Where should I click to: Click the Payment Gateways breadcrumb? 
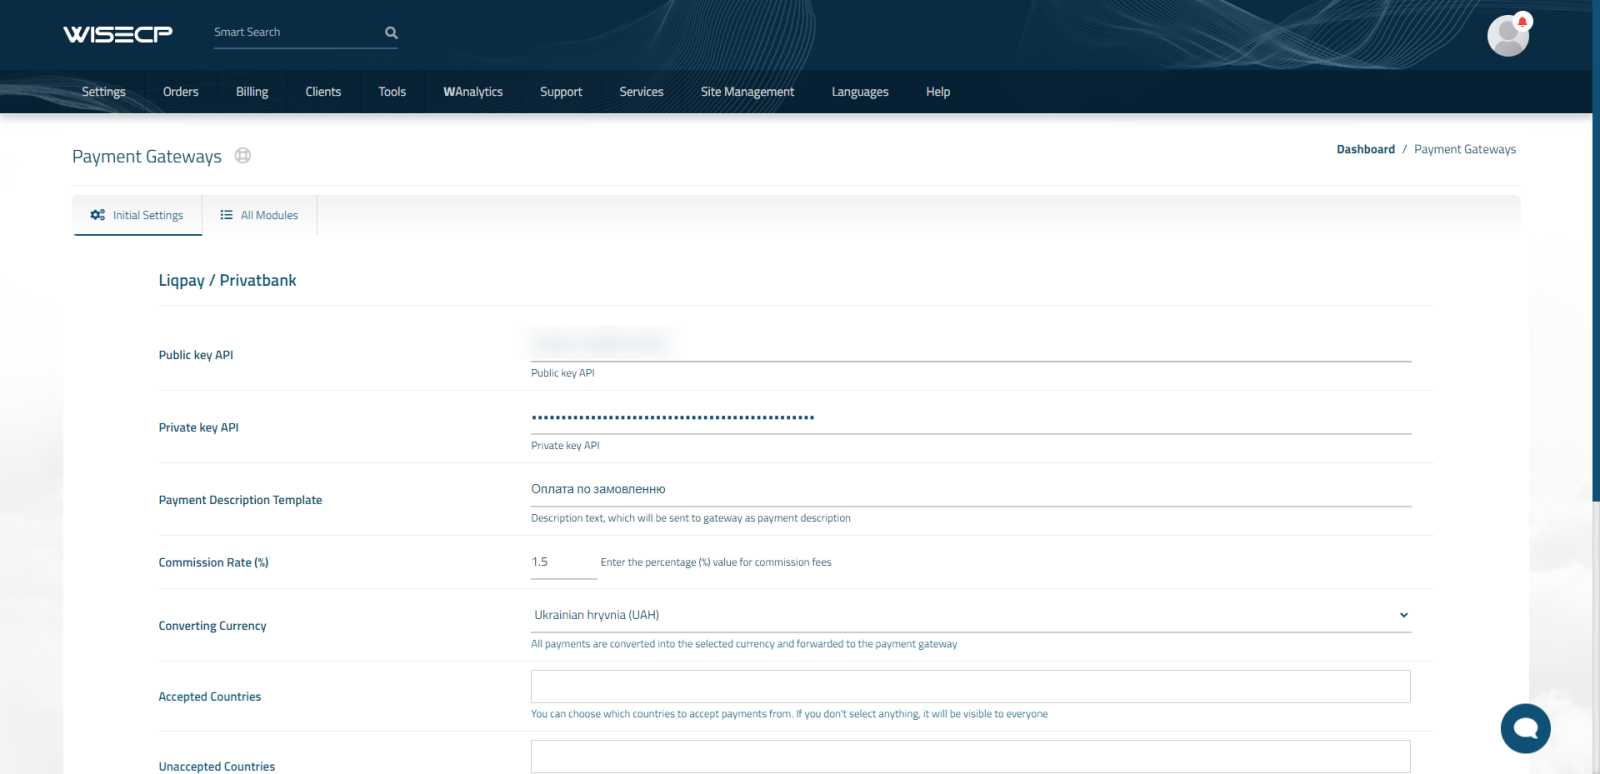pyautogui.click(x=1465, y=150)
